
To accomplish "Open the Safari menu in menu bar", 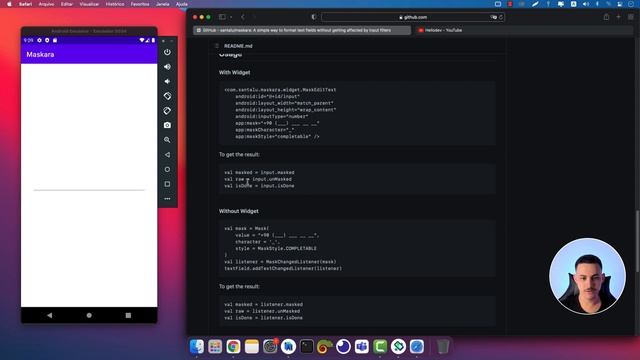I will click(25, 4).
